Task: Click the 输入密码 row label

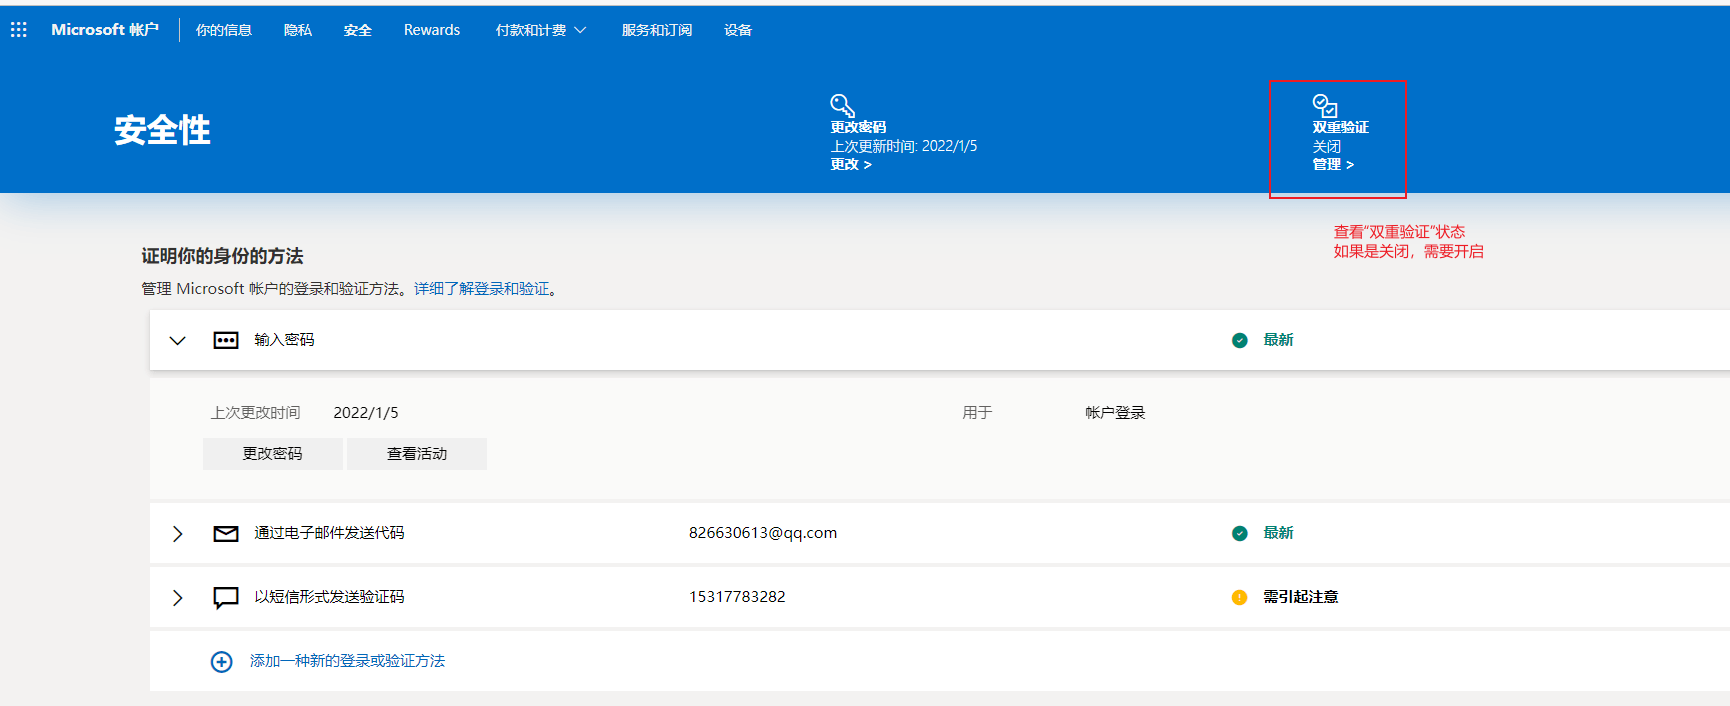Action: click(284, 340)
